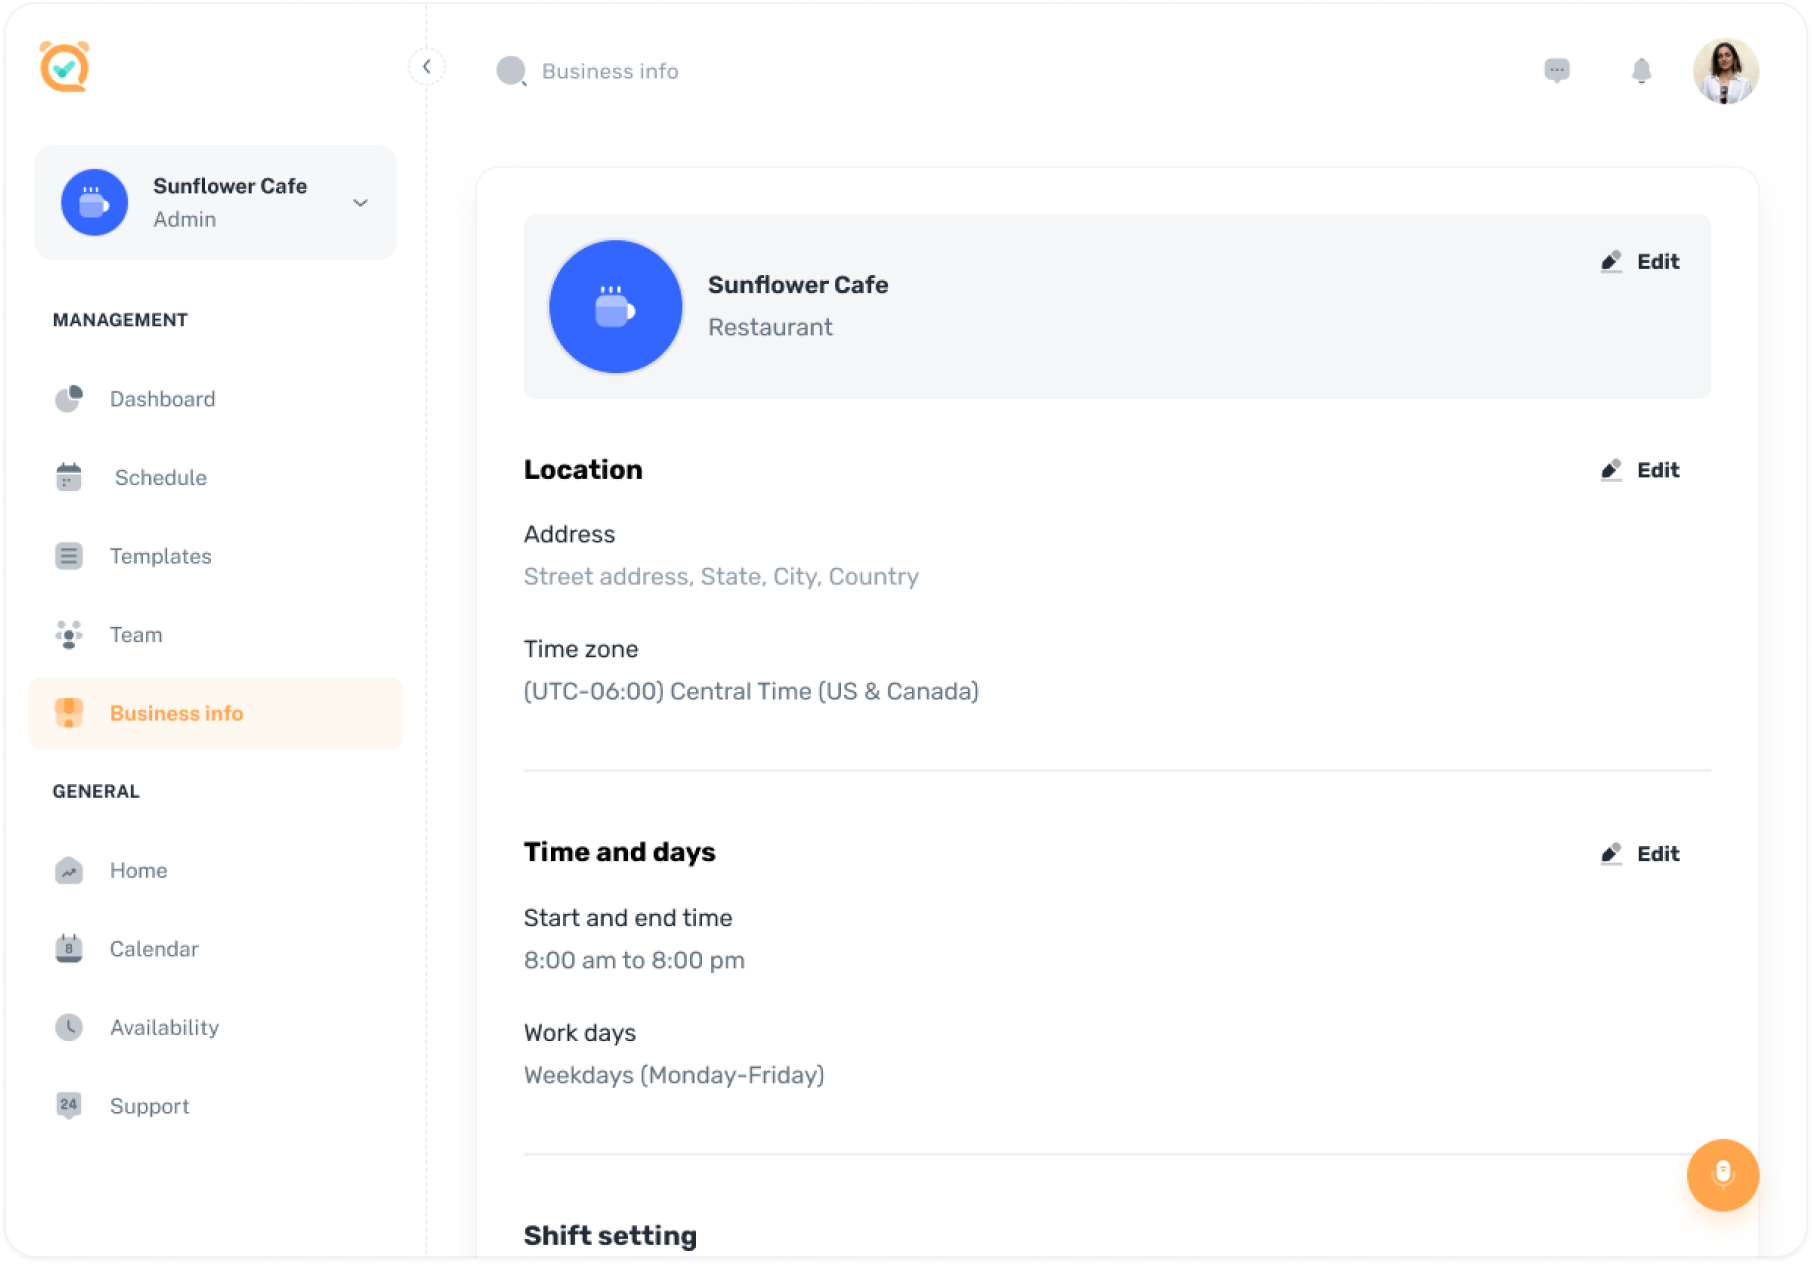1812x1264 pixels.
Task: Click the Dashboard pie chart icon
Action: click(69, 399)
